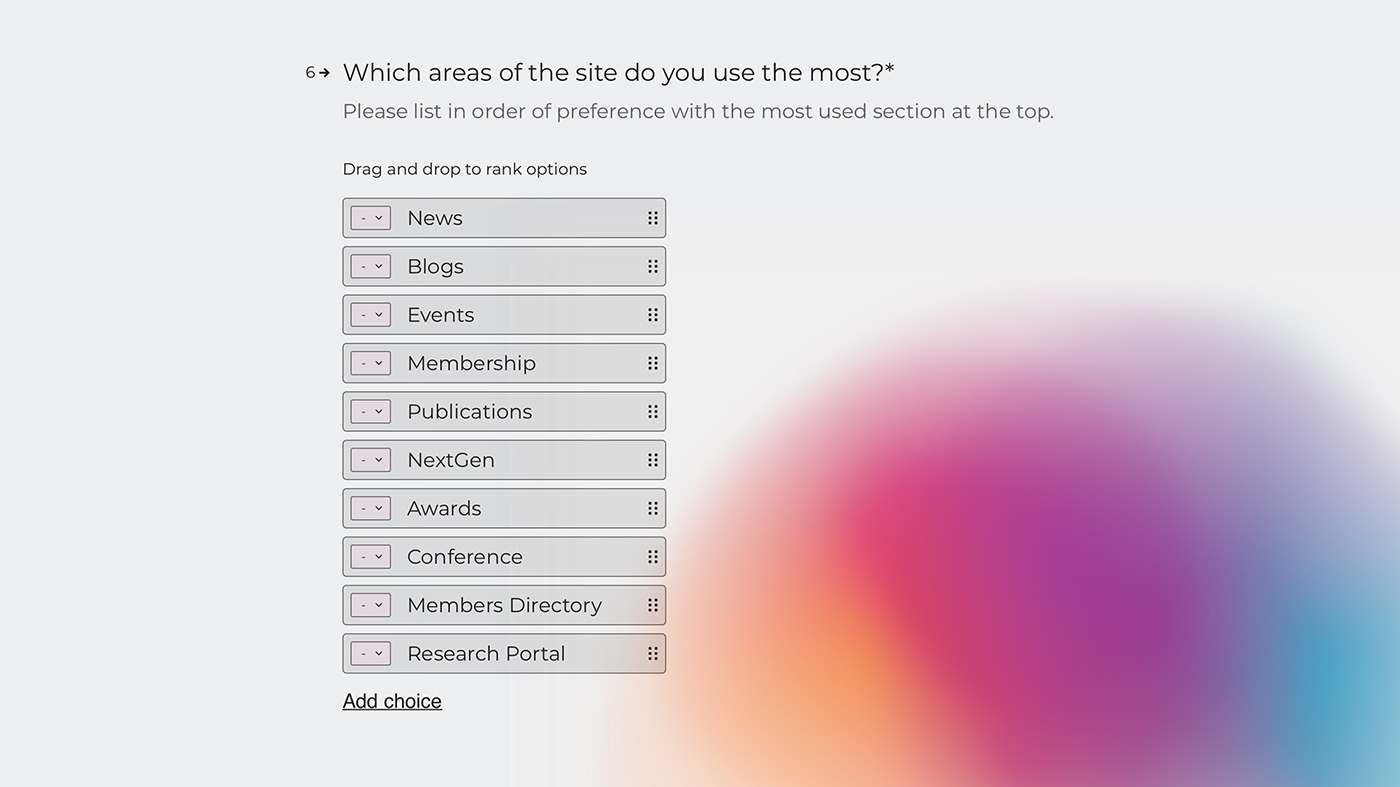Image resolution: width=1400 pixels, height=787 pixels.
Task: Click the NextGen choice label
Action: (451, 459)
